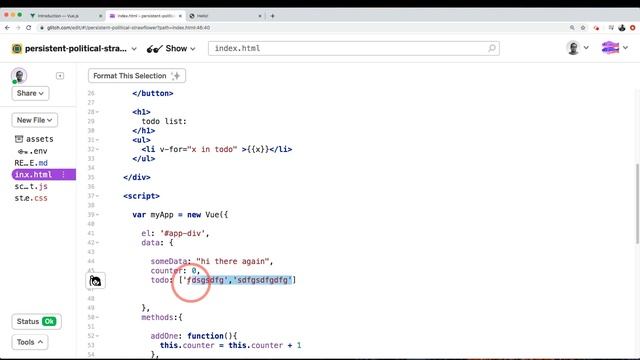Click the zoom magnifier icon in address bar
Screen dimensions: 640x360
pos(572,28)
